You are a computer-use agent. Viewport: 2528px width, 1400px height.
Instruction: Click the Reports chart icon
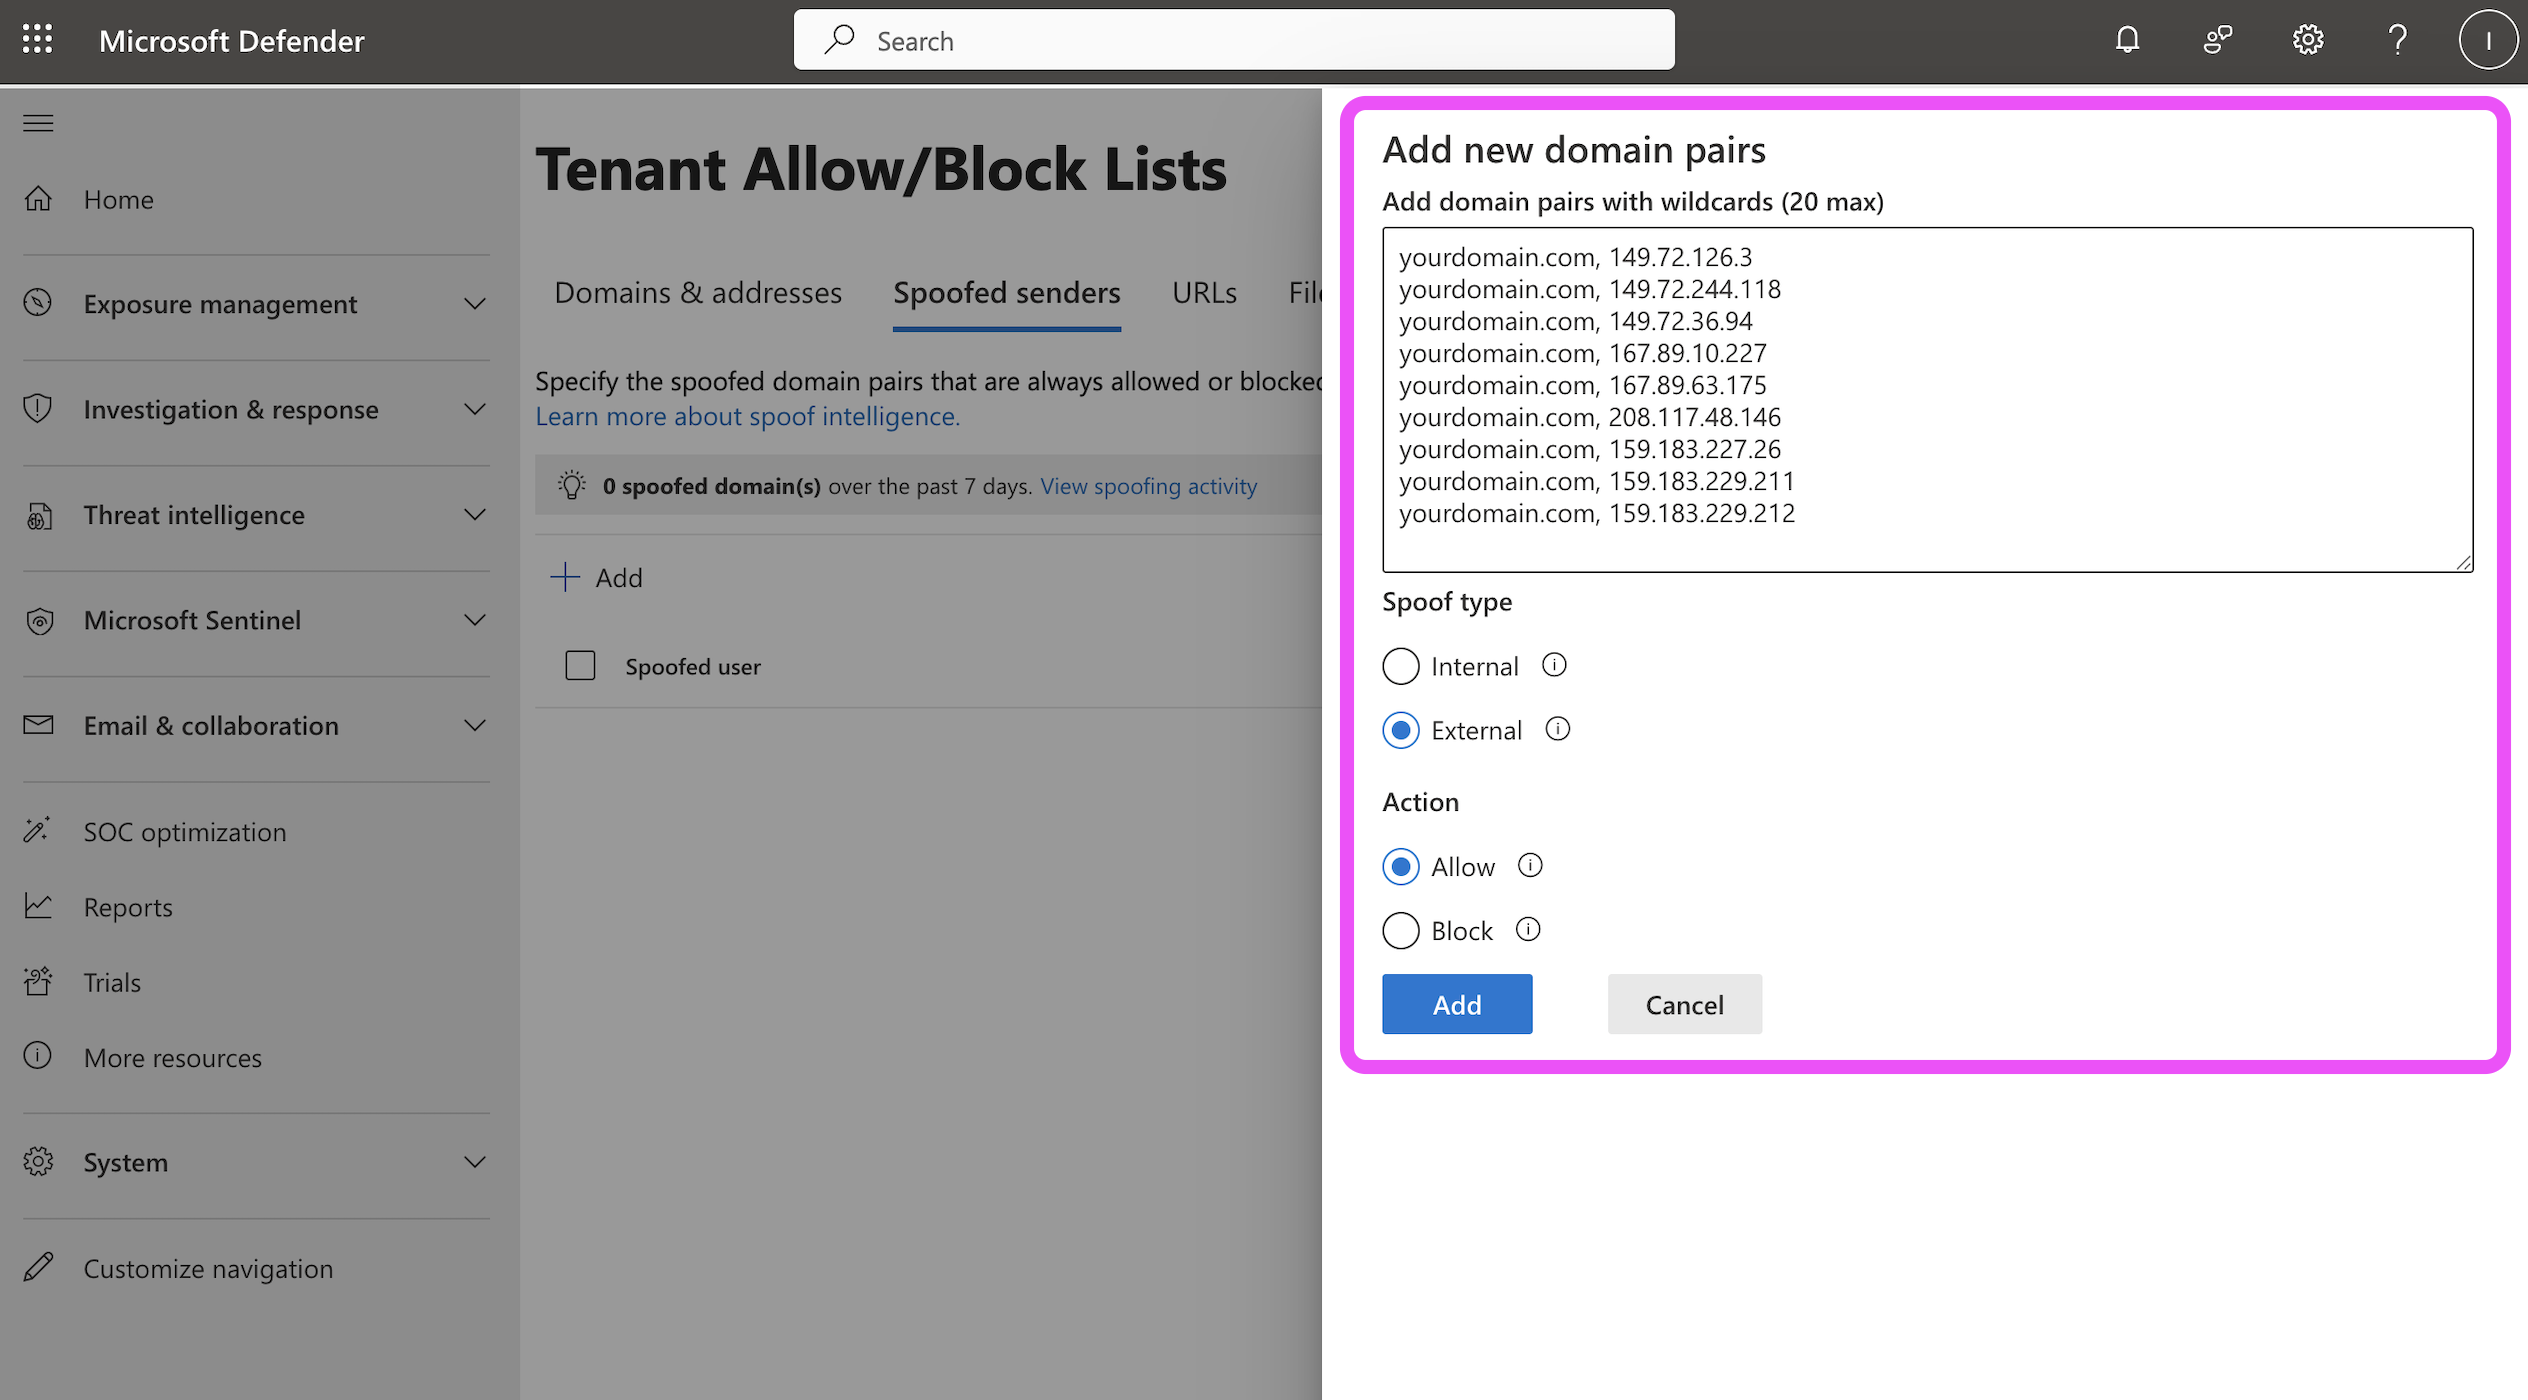(x=38, y=906)
